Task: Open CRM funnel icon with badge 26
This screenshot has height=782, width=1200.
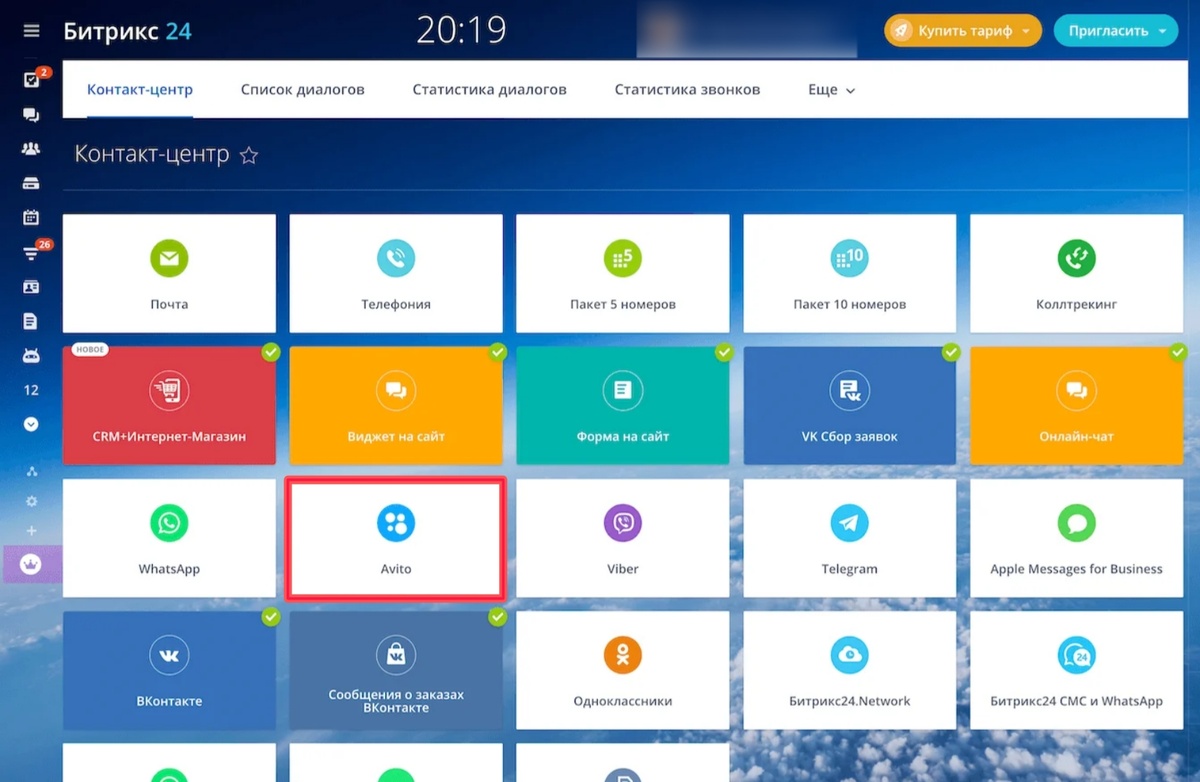Action: (x=31, y=253)
